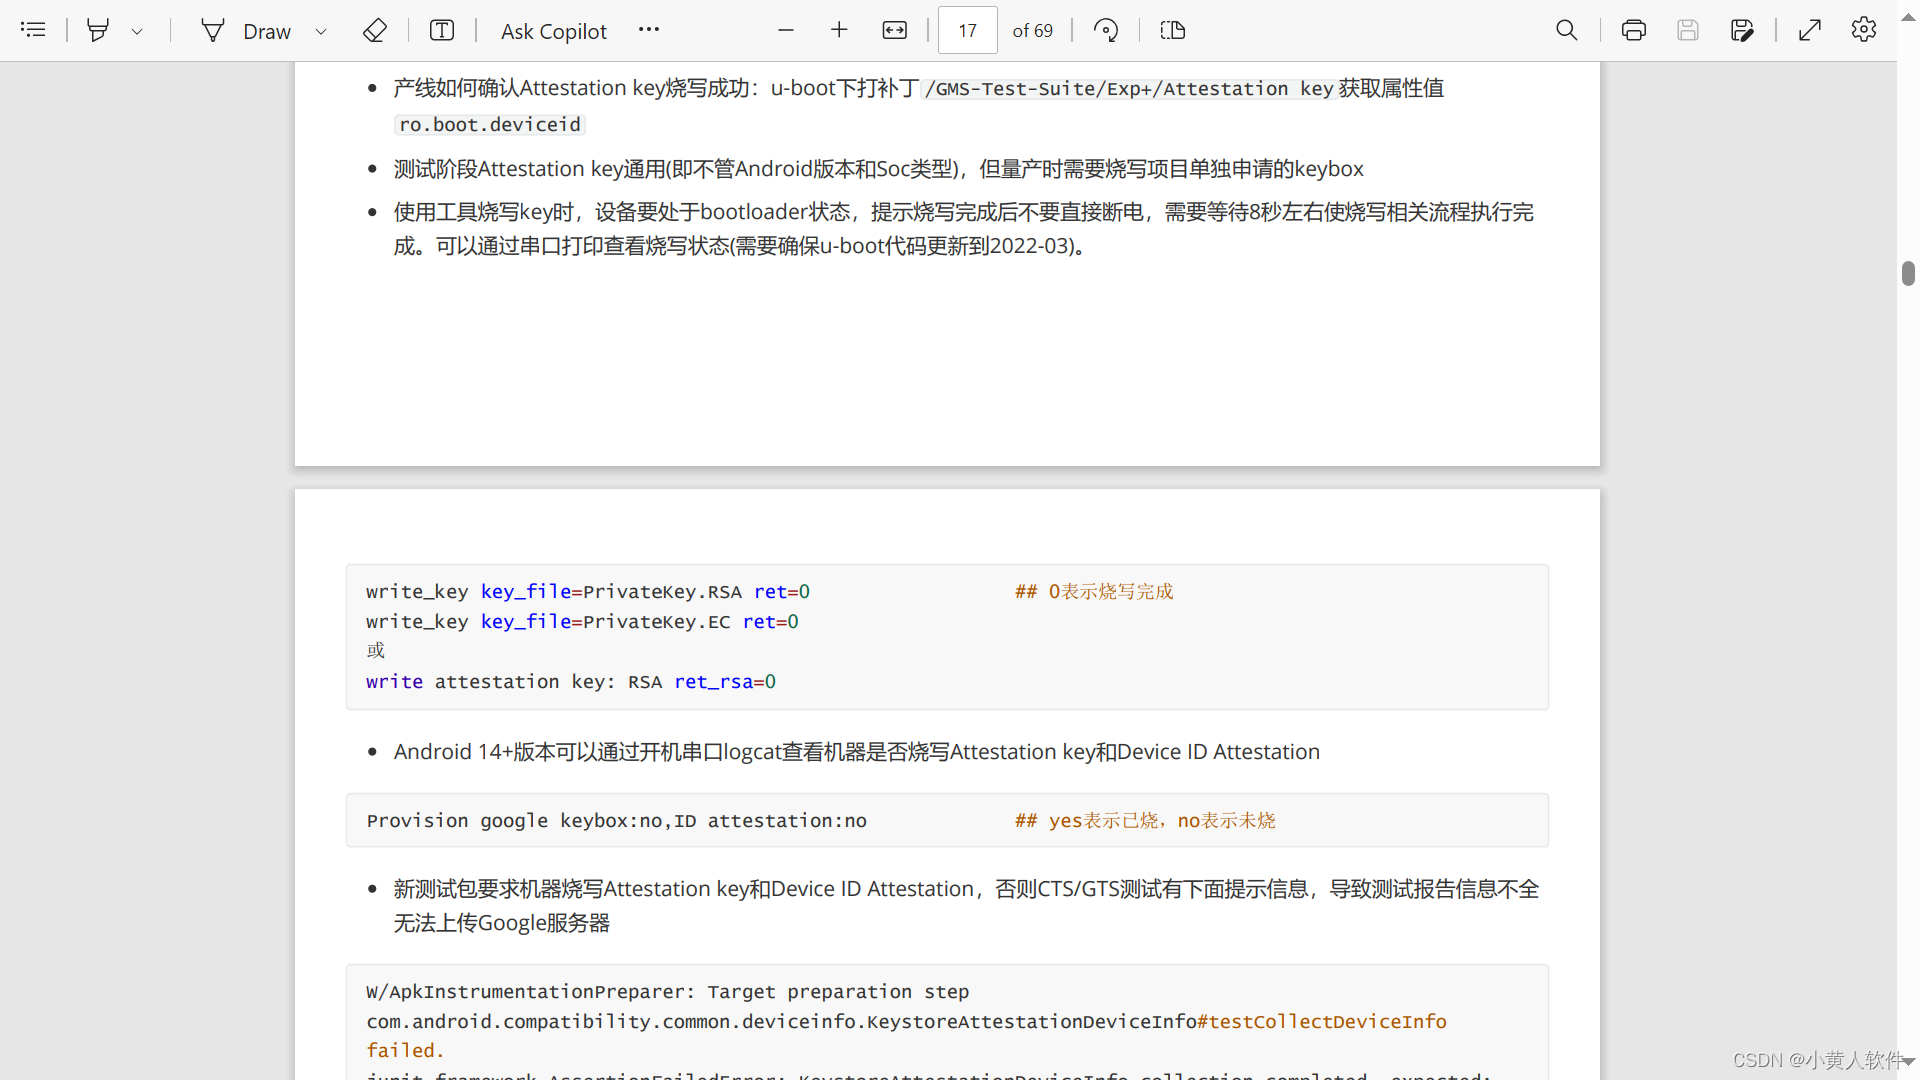Click 'write attestation key: RSA ret_rsa=0' line
Screen dimensions: 1920x1080
[571, 681]
